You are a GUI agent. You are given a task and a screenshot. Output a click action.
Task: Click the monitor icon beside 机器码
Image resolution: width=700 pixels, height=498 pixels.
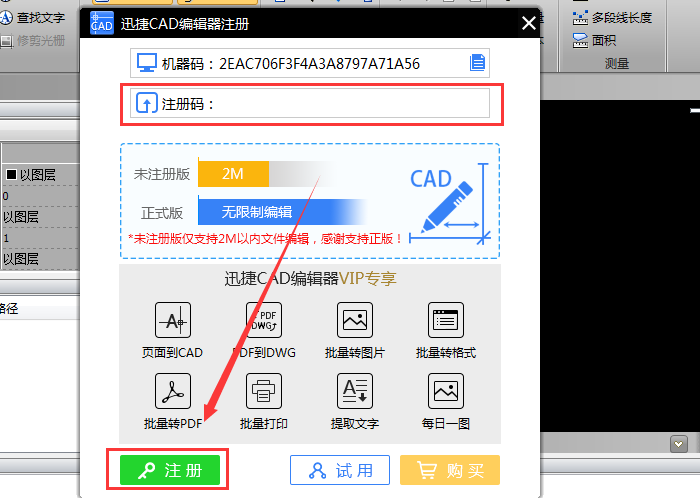click(x=146, y=63)
